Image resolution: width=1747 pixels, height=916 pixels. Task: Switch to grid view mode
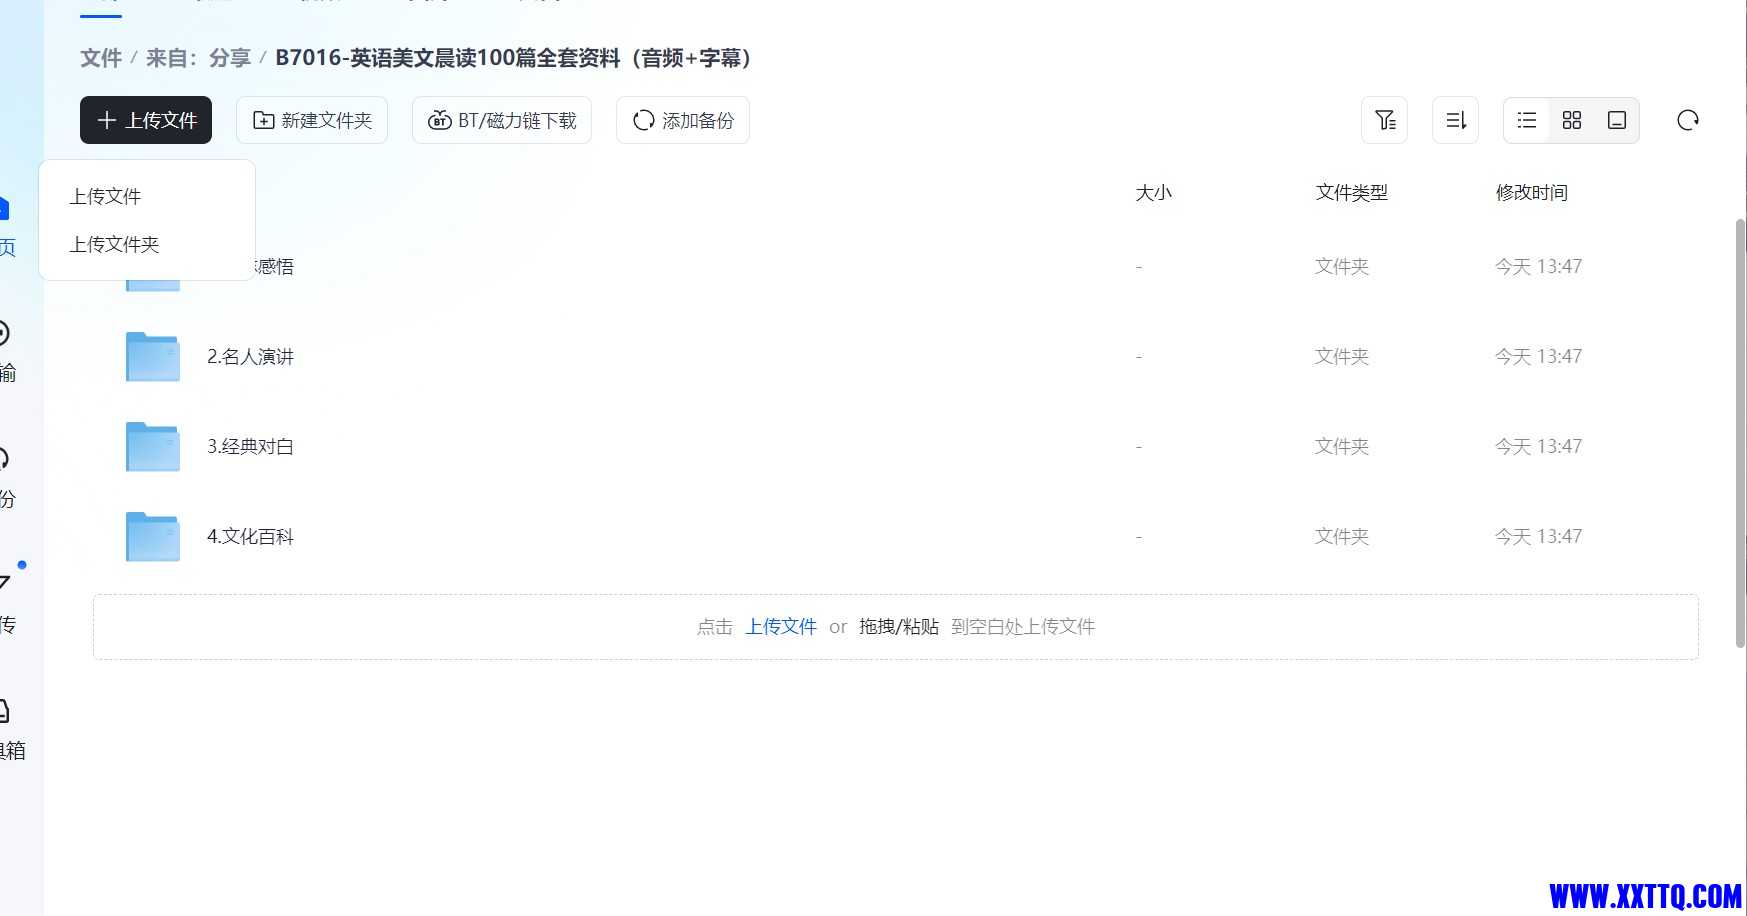(x=1572, y=120)
